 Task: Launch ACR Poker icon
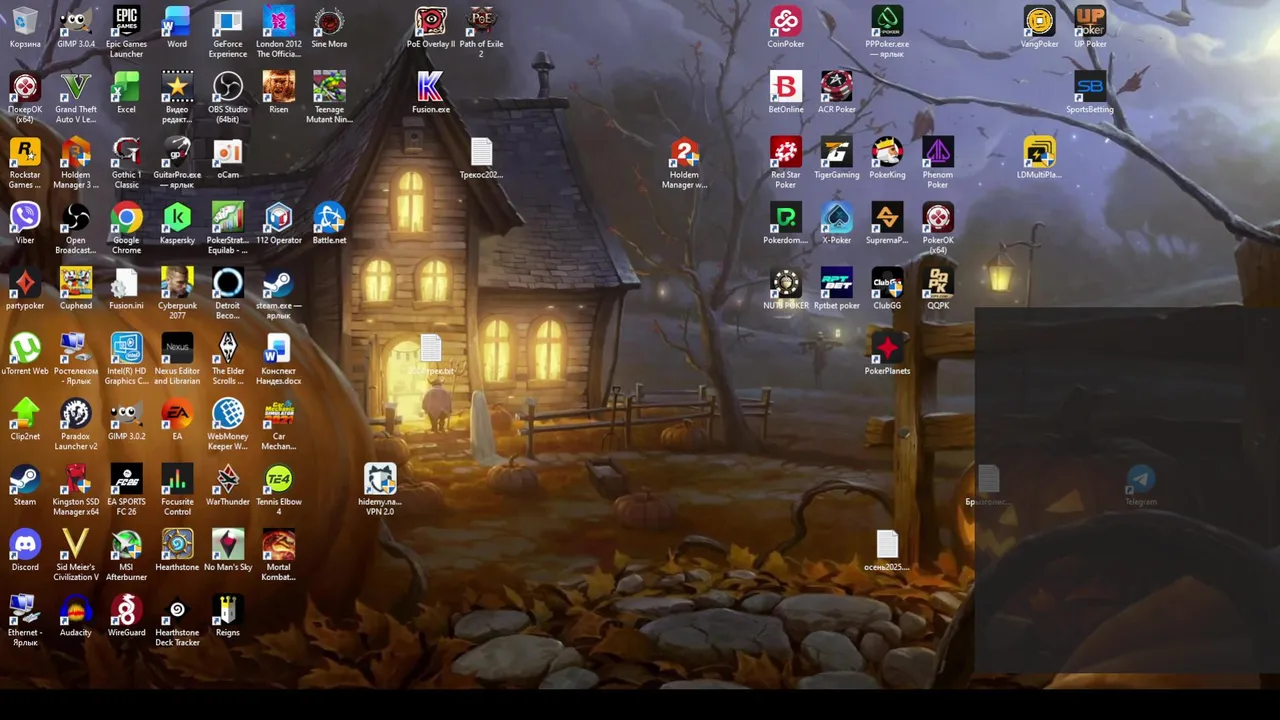[x=837, y=93]
